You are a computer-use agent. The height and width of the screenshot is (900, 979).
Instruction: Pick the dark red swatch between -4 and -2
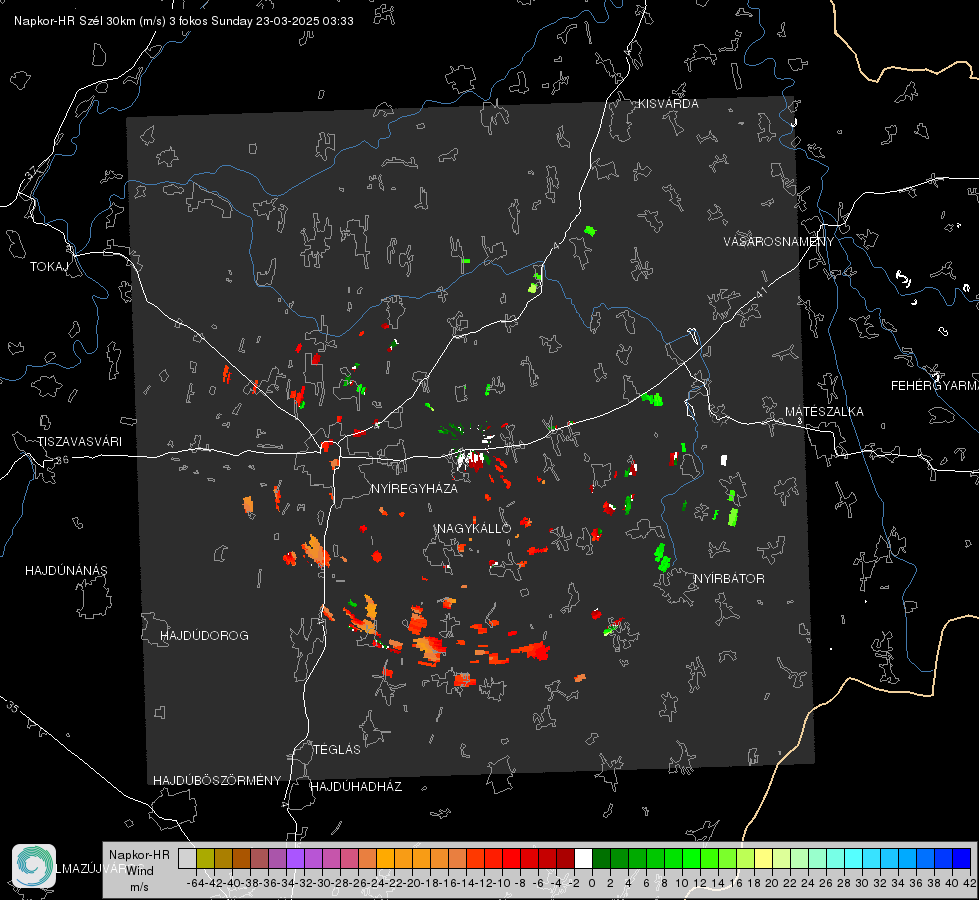coord(565,858)
